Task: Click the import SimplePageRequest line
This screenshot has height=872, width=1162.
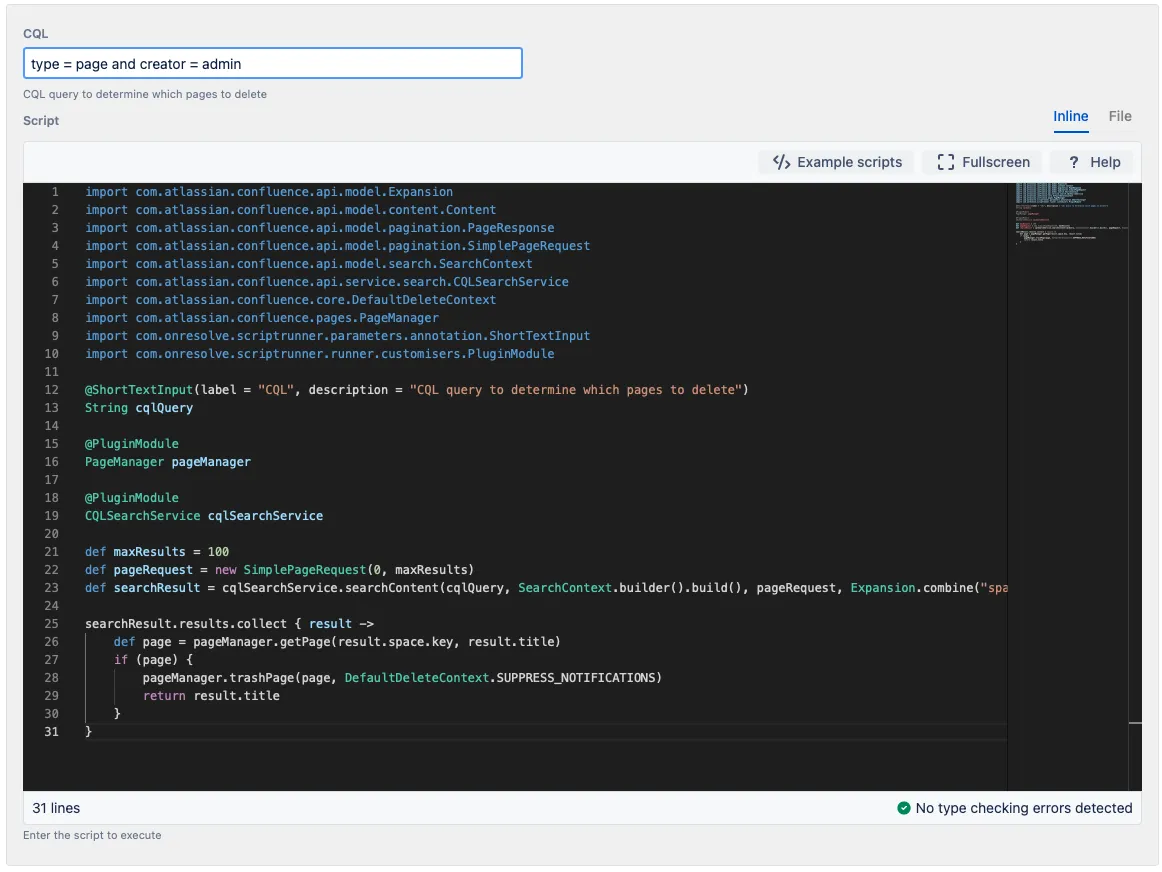Action: [337, 246]
